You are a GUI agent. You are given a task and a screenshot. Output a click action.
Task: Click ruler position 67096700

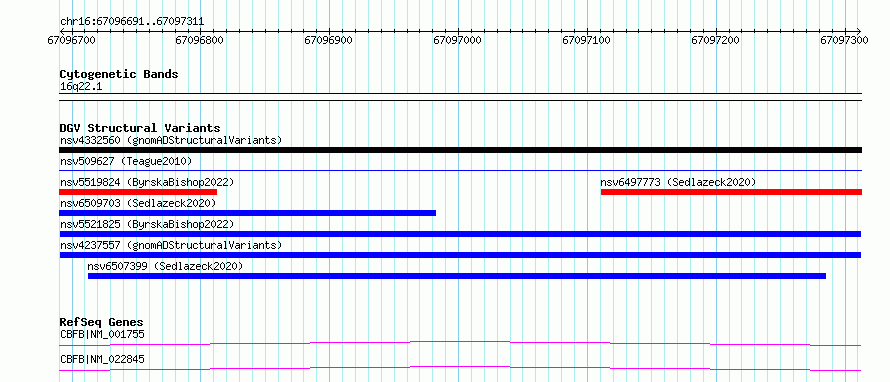coord(71,40)
